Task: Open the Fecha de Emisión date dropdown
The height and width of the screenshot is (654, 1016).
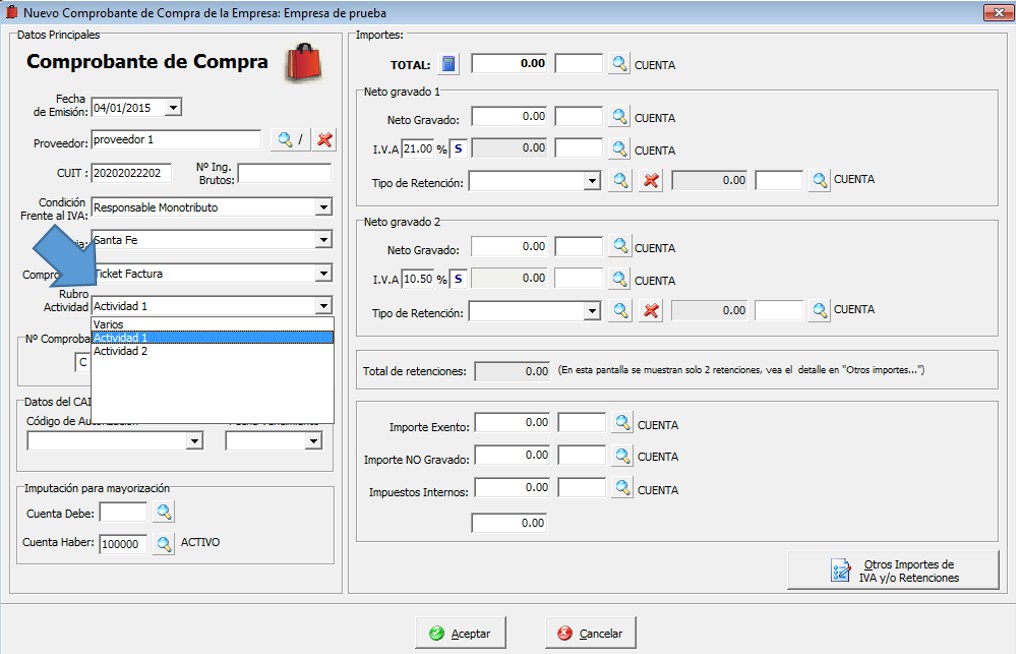Action: tap(173, 108)
